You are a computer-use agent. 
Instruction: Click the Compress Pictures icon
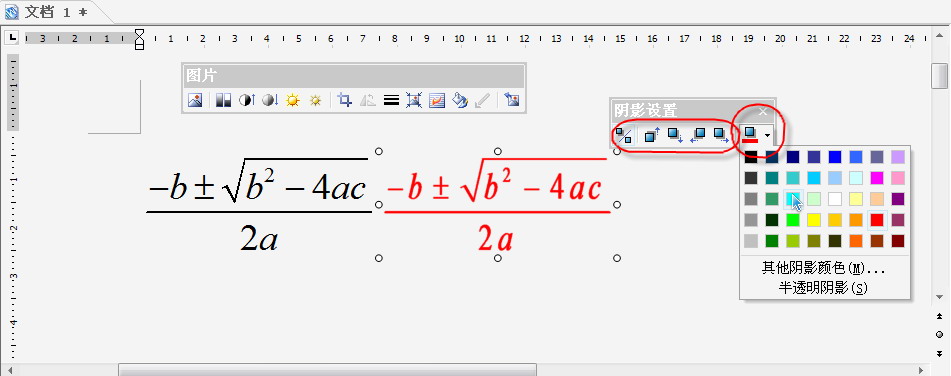pyautogui.click(x=414, y=100)
